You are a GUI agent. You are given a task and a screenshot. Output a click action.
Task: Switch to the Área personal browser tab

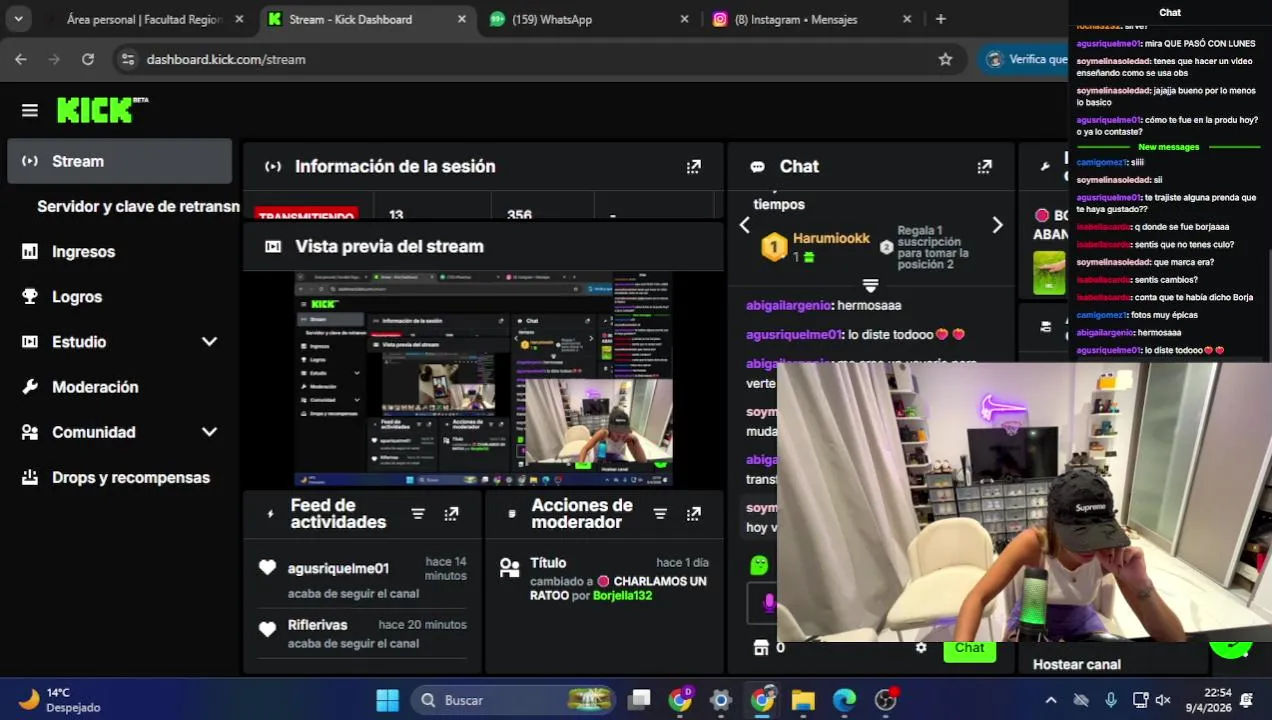point(144,19)
